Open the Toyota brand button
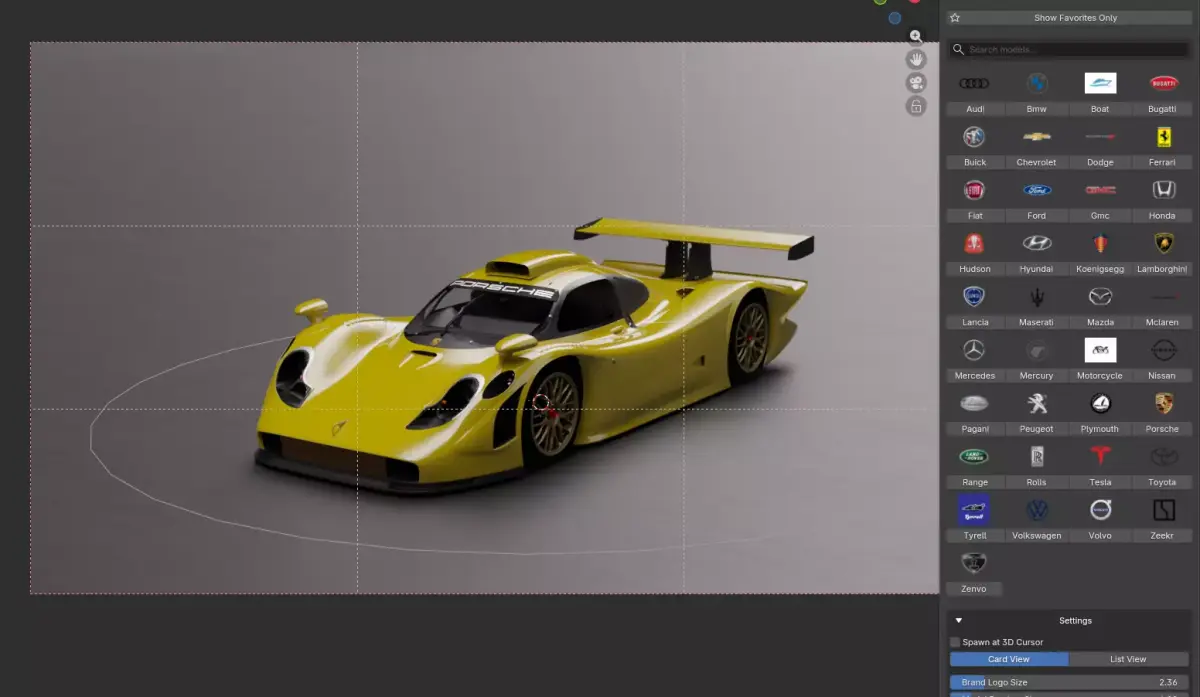Viewport: 1200px width, 697px height. (1163, 482)
